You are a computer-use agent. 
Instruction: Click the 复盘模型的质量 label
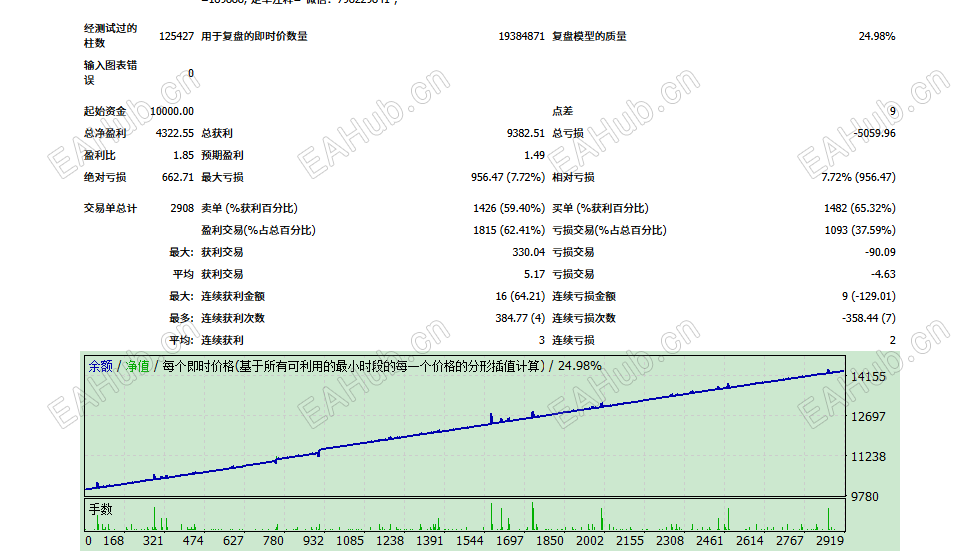[589, 36]
